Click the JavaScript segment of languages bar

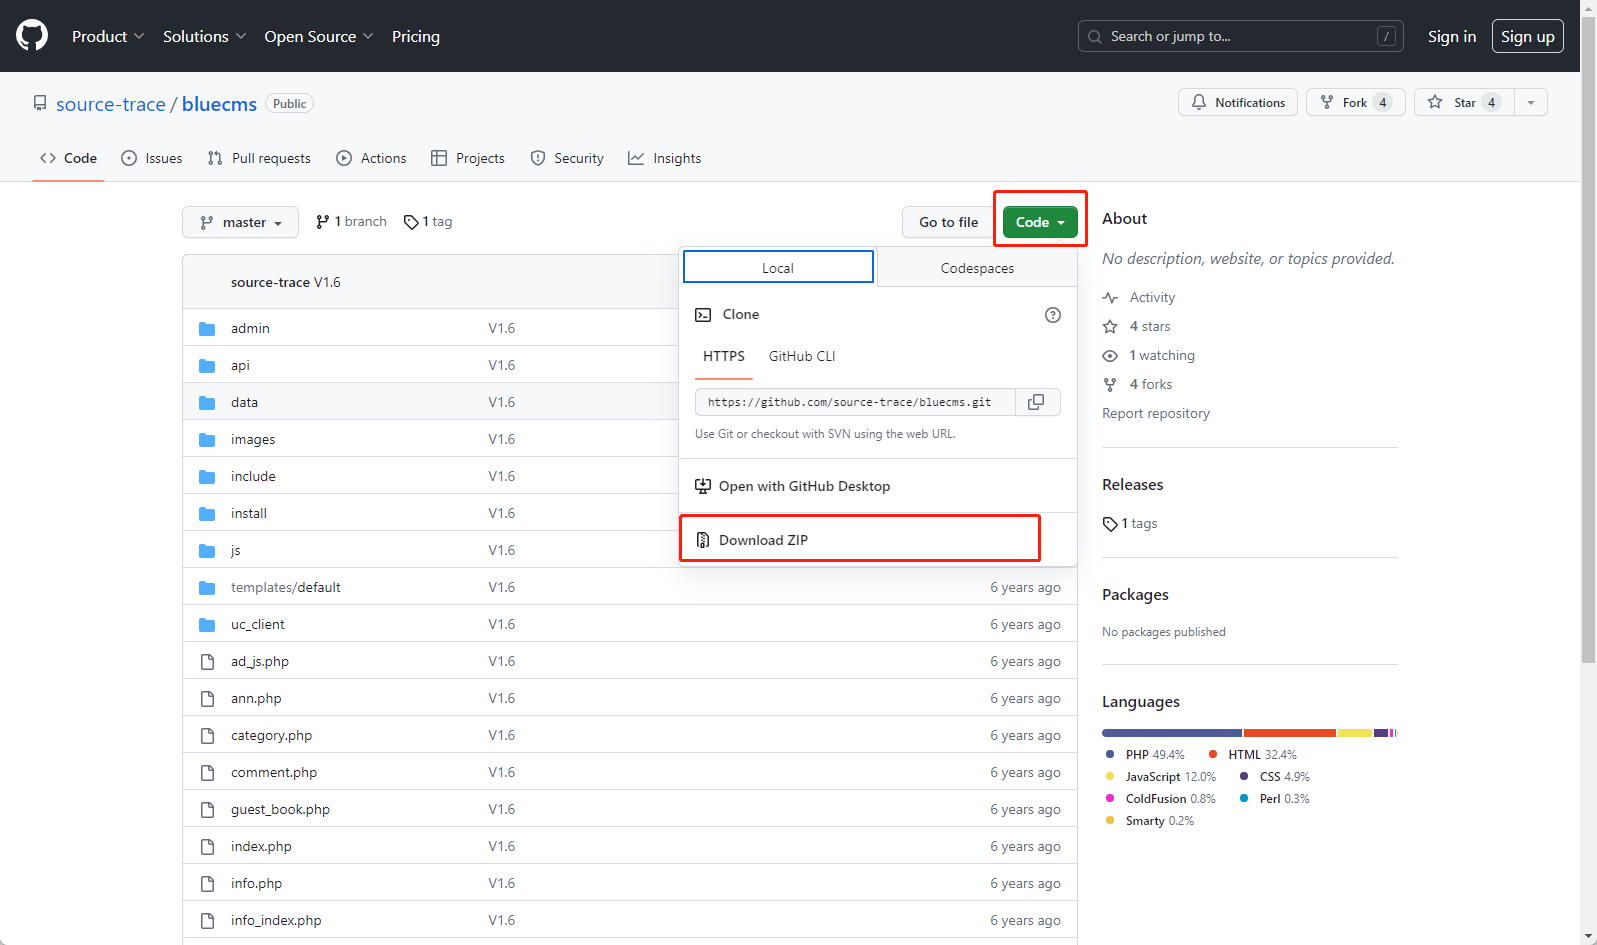coord(1355,733)
